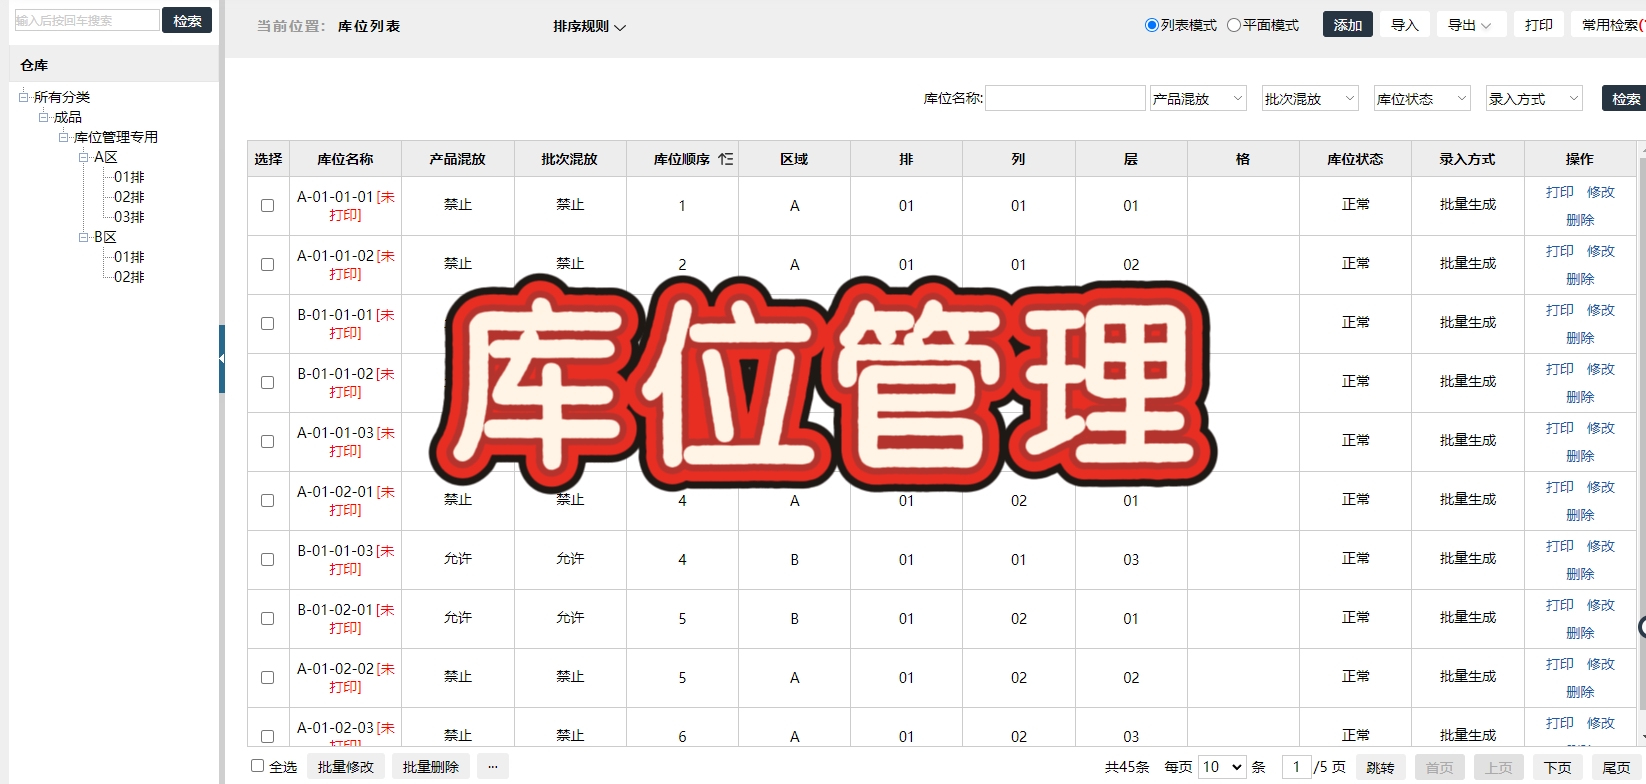
Task: Collapse the 库位管理专用 tree node
Action: [64, 137]
